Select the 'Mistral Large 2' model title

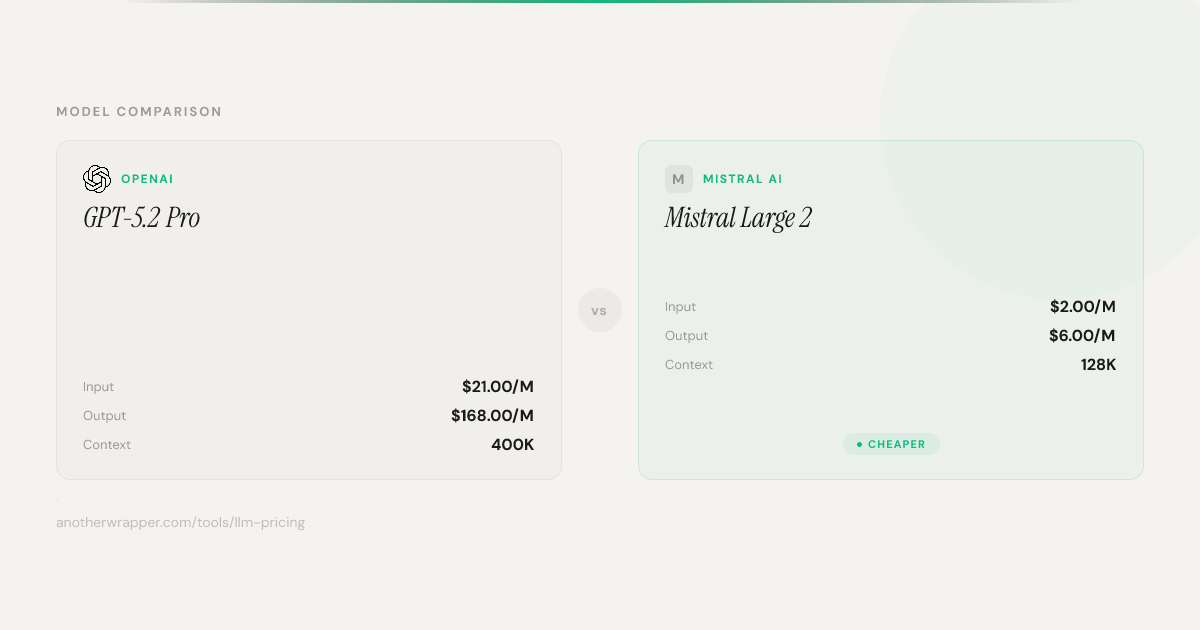pyautogui.click(x=738, y=218)
